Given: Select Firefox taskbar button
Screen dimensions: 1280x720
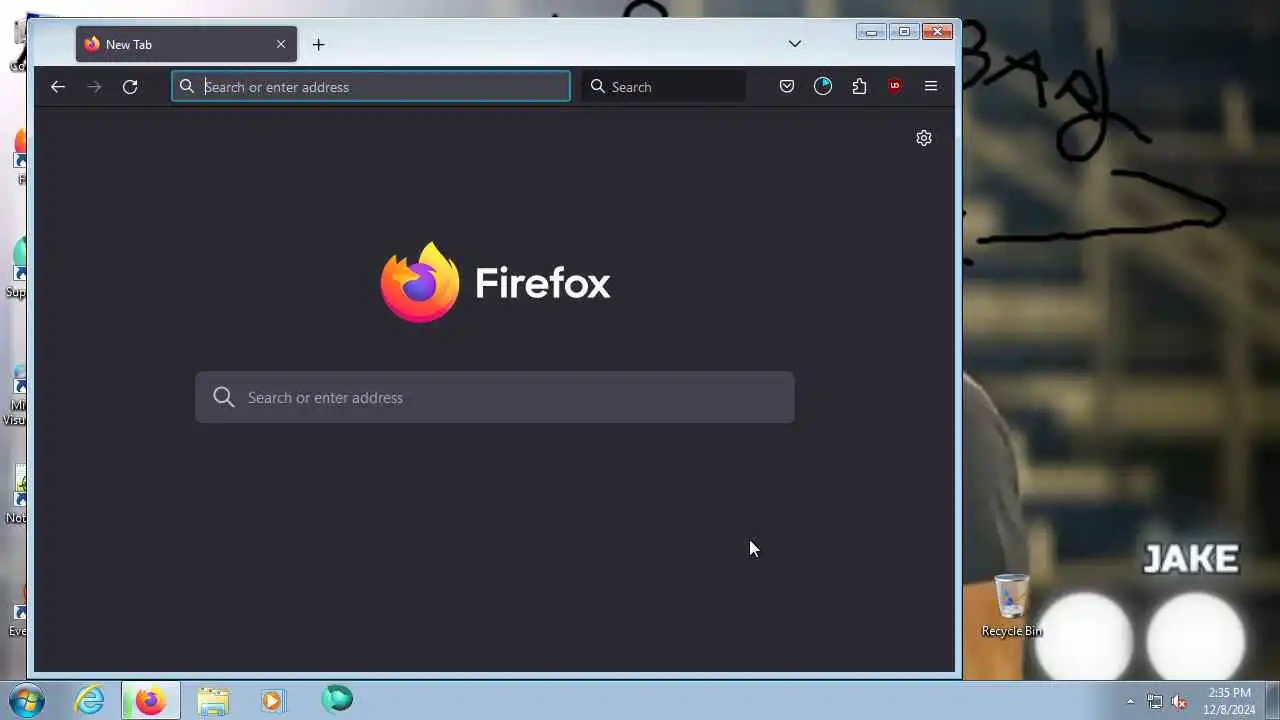Looking at the screenshot, I should (151, 700).
